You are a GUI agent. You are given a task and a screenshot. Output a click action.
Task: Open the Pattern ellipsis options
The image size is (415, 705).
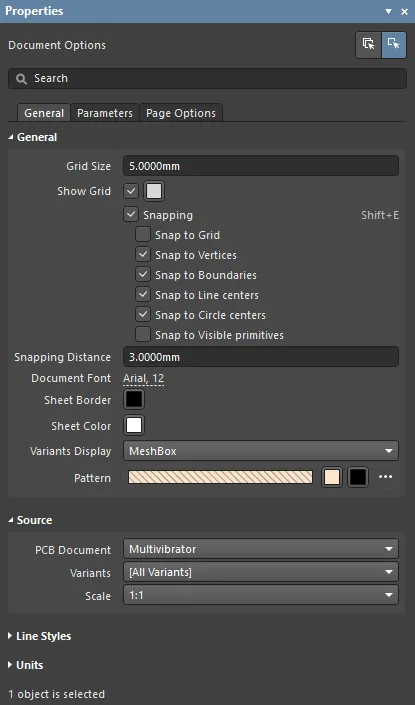tap(385, 477)
